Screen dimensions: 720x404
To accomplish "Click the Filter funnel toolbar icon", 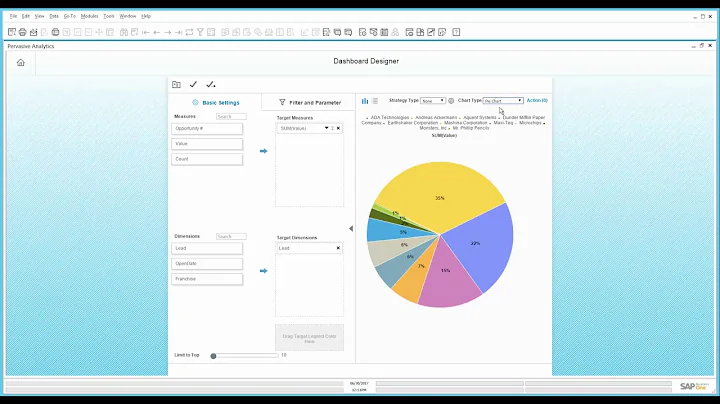I will (200, 32).
